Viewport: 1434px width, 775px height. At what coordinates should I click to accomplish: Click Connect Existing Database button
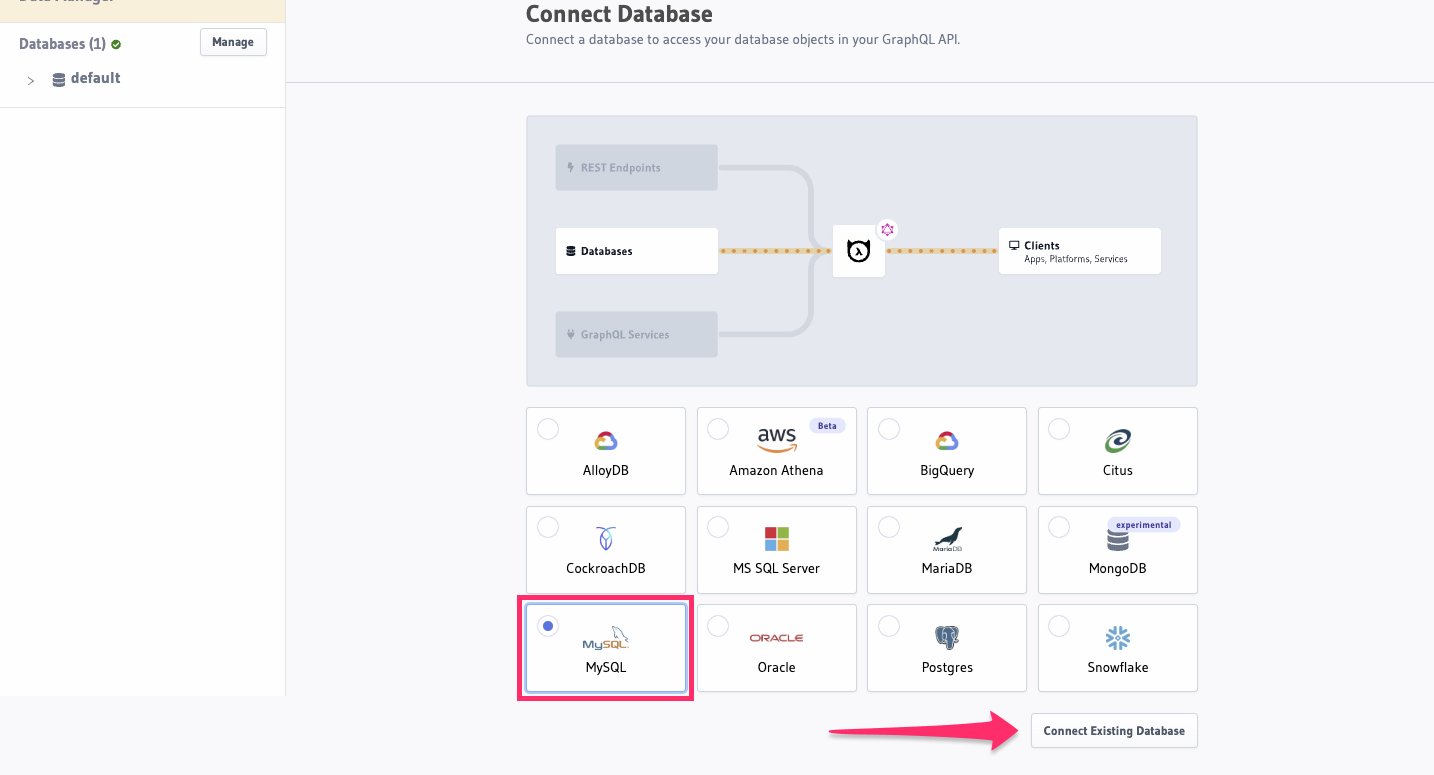pos(1114,731)
